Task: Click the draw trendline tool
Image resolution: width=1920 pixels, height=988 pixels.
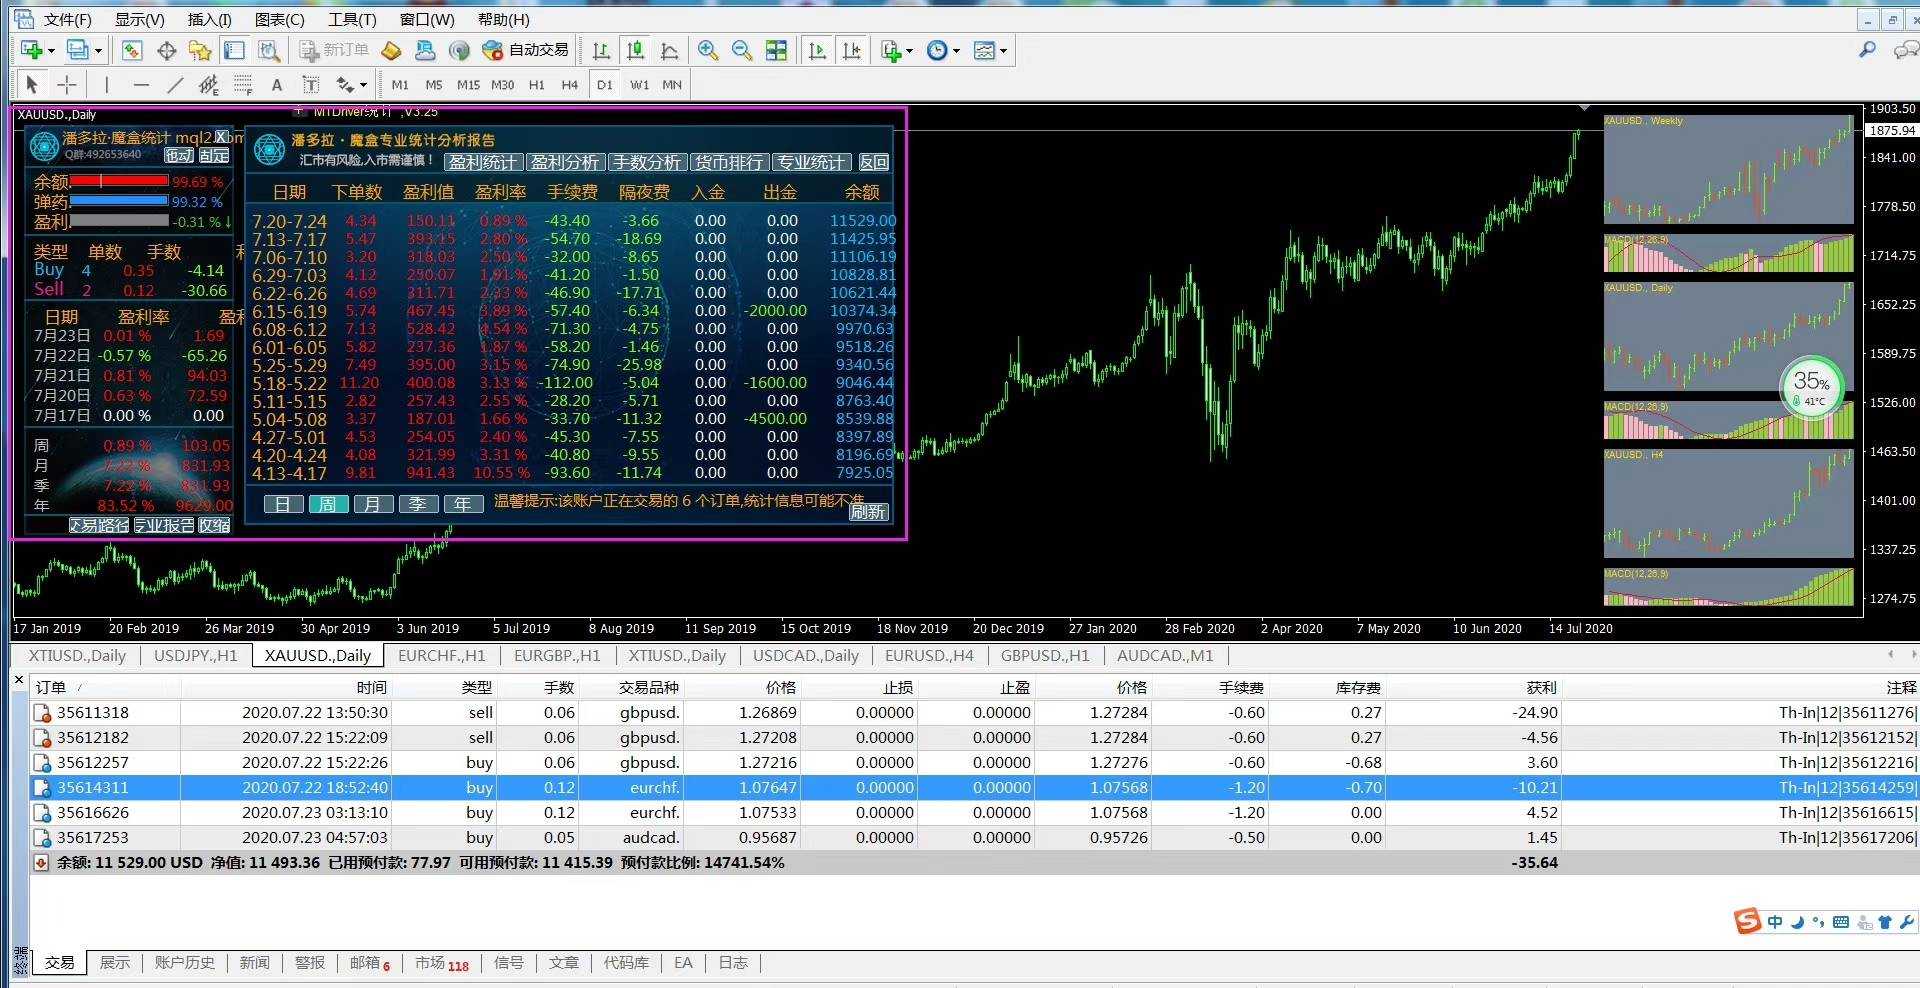Action: point(175,85)
